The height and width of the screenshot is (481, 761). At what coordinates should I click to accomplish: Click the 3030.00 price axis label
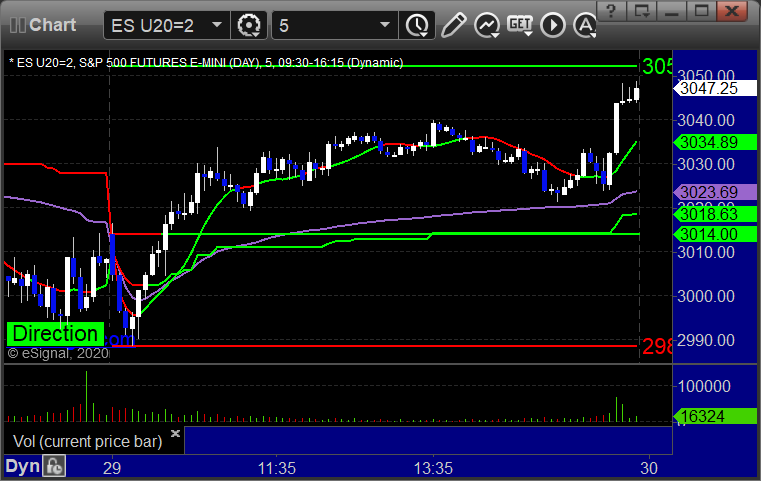tap(706, 165)
